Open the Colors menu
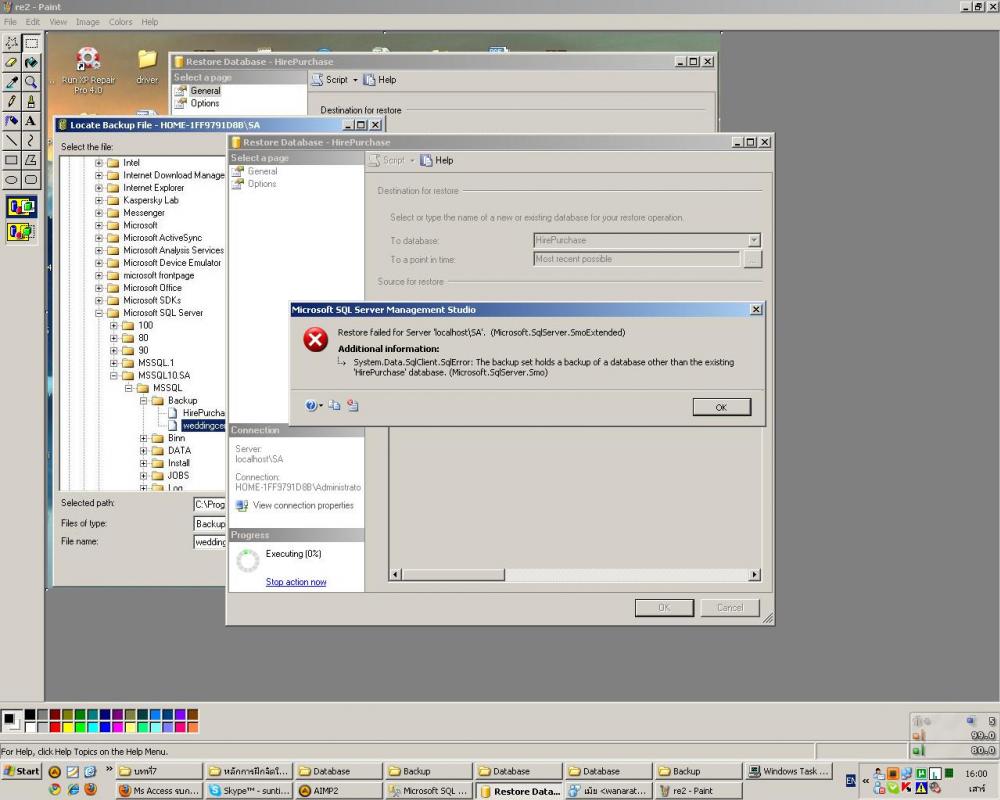This screenshot has height=800, width=1000. point(121,22)
